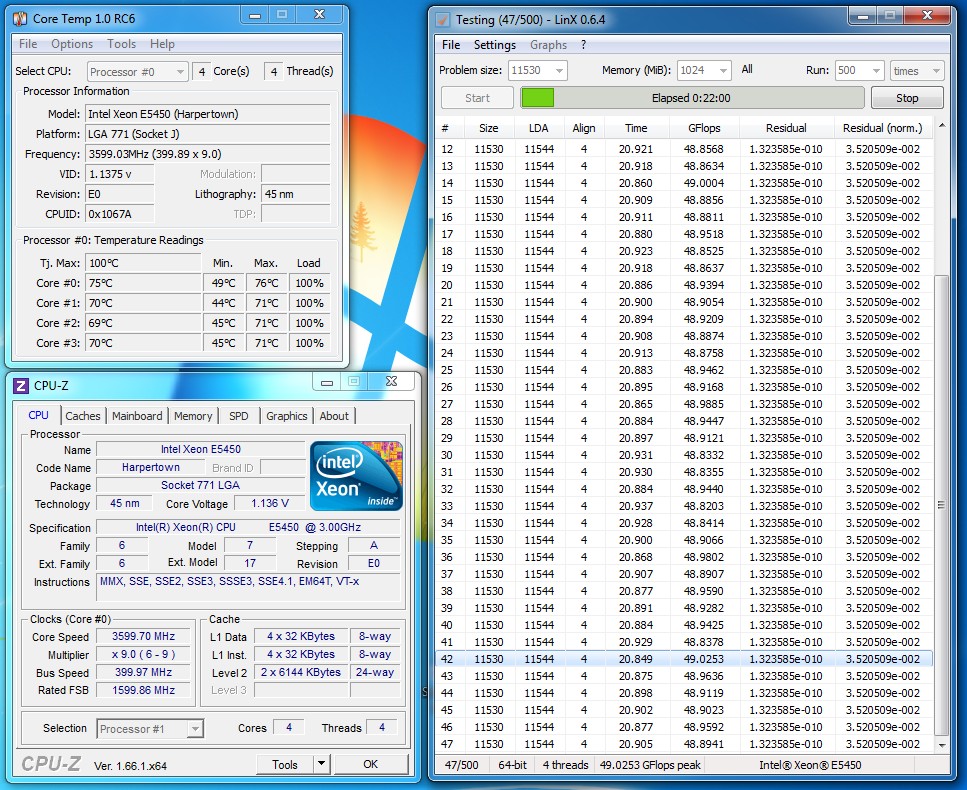Close the CPU-Z window
This screenshot has height=790, width=967.
point(391,382)
